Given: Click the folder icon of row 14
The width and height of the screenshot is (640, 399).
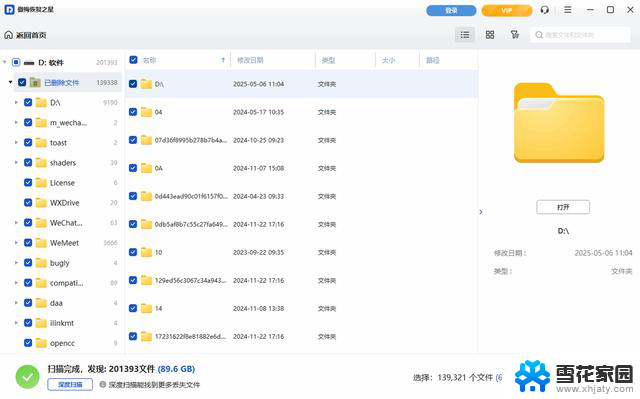Looking at the screenshot, I should 146,308.
